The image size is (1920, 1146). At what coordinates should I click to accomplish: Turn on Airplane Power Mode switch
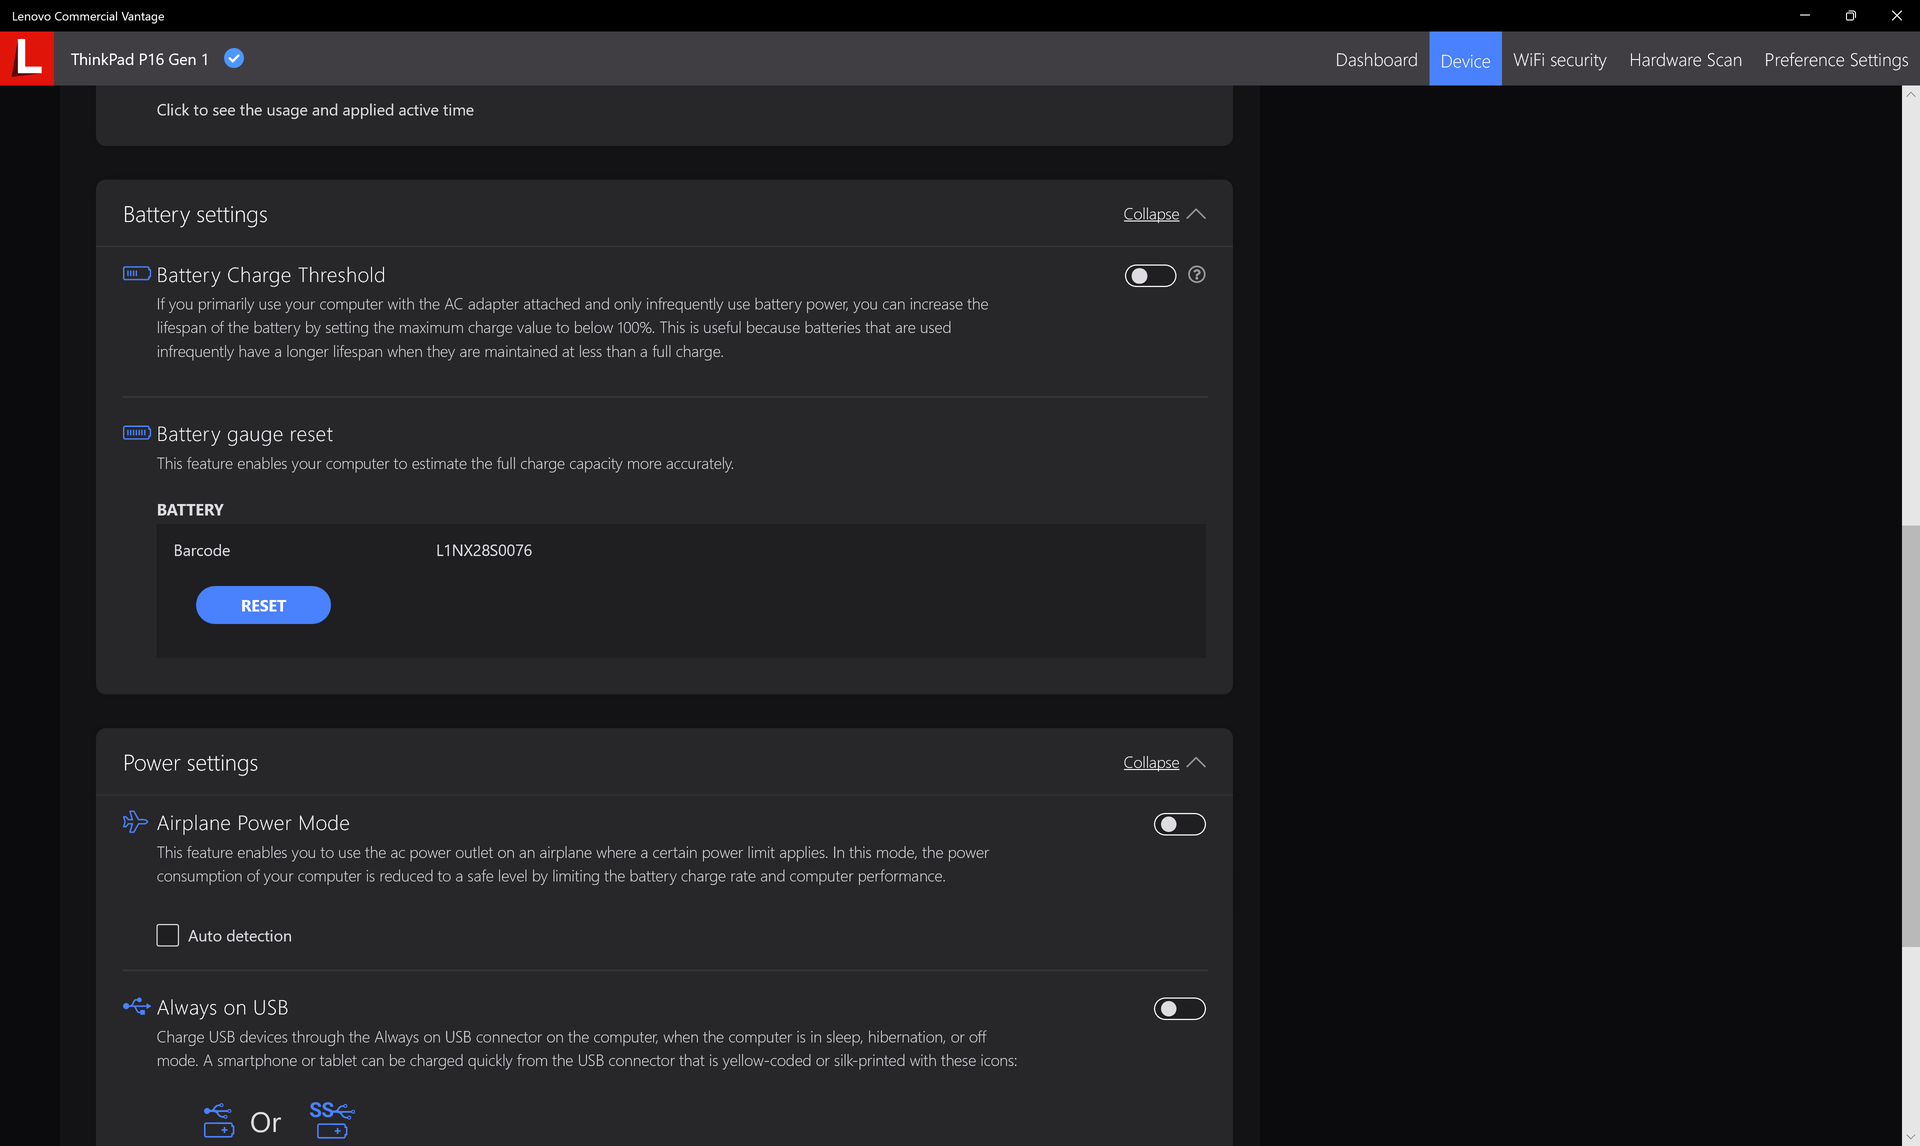[x=1179, y=824]
